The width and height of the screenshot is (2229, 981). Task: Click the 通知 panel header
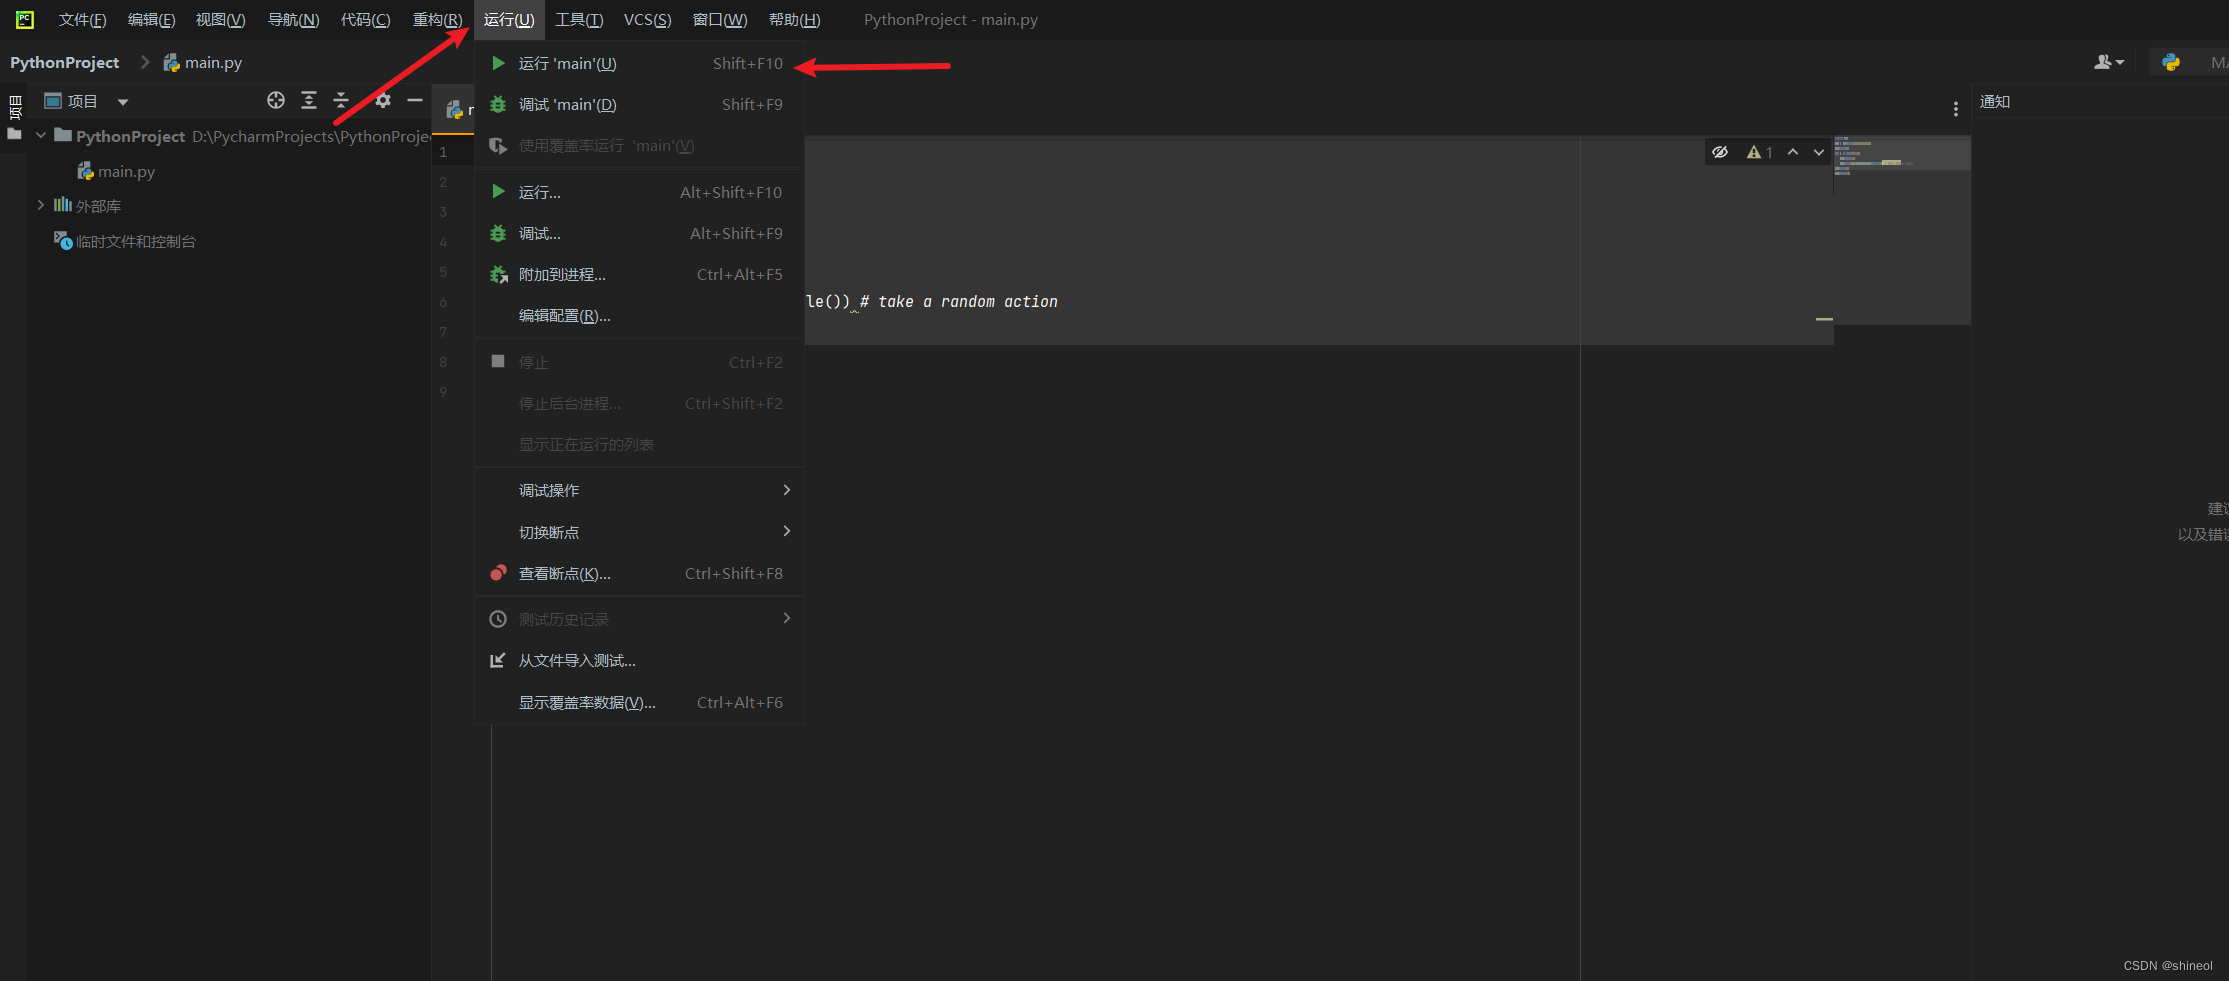pyautogui.click(x=1995, y=101)
